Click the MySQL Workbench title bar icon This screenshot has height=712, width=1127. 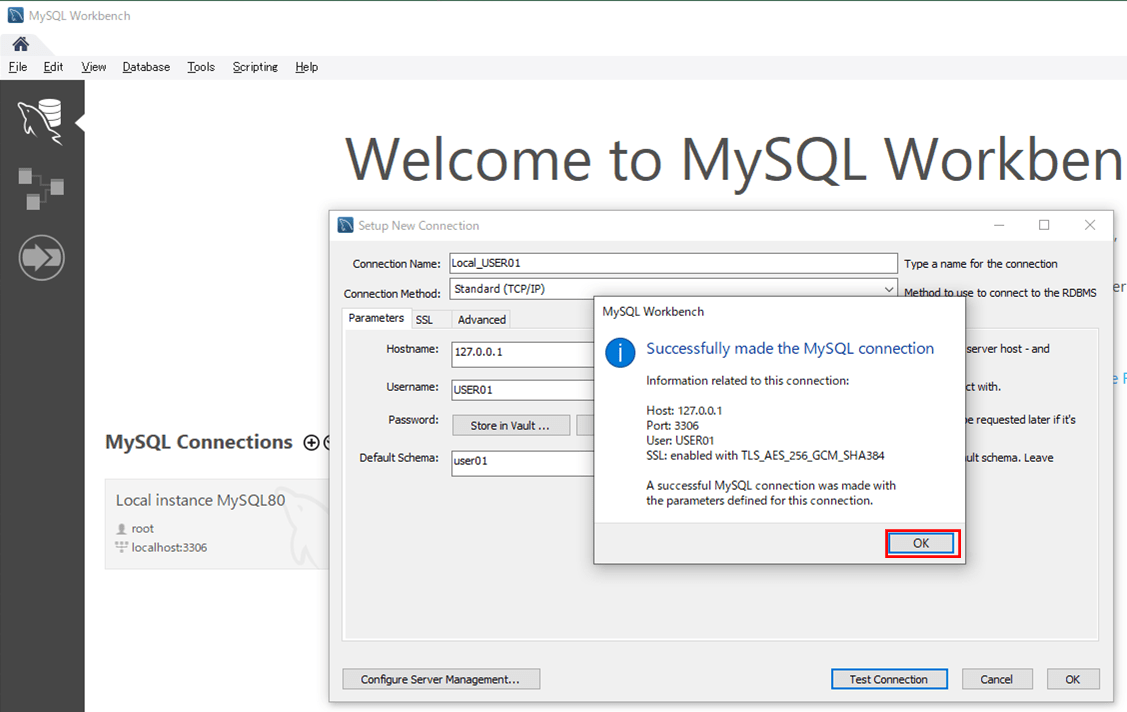(x=15, y=16)
